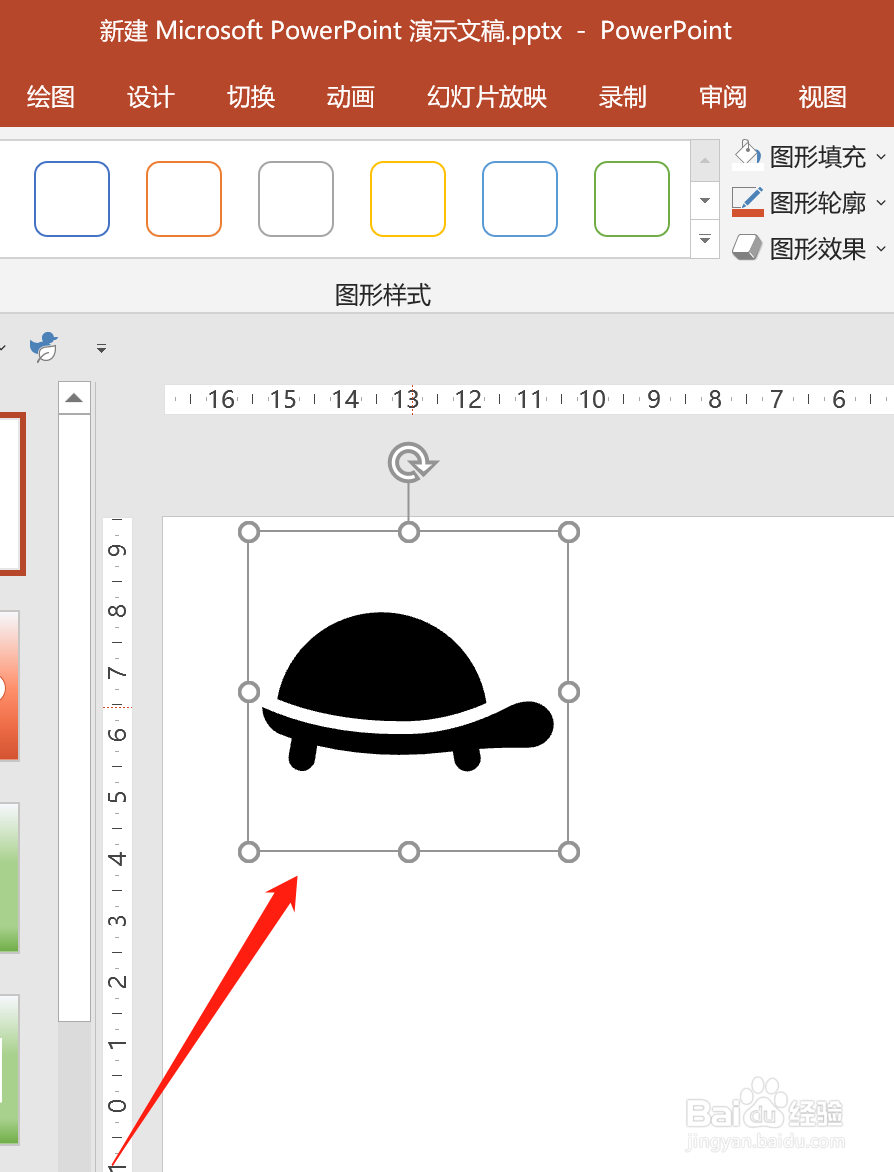Apply the light blue outline shape style
894x1172 pixels.
point(520,199)
